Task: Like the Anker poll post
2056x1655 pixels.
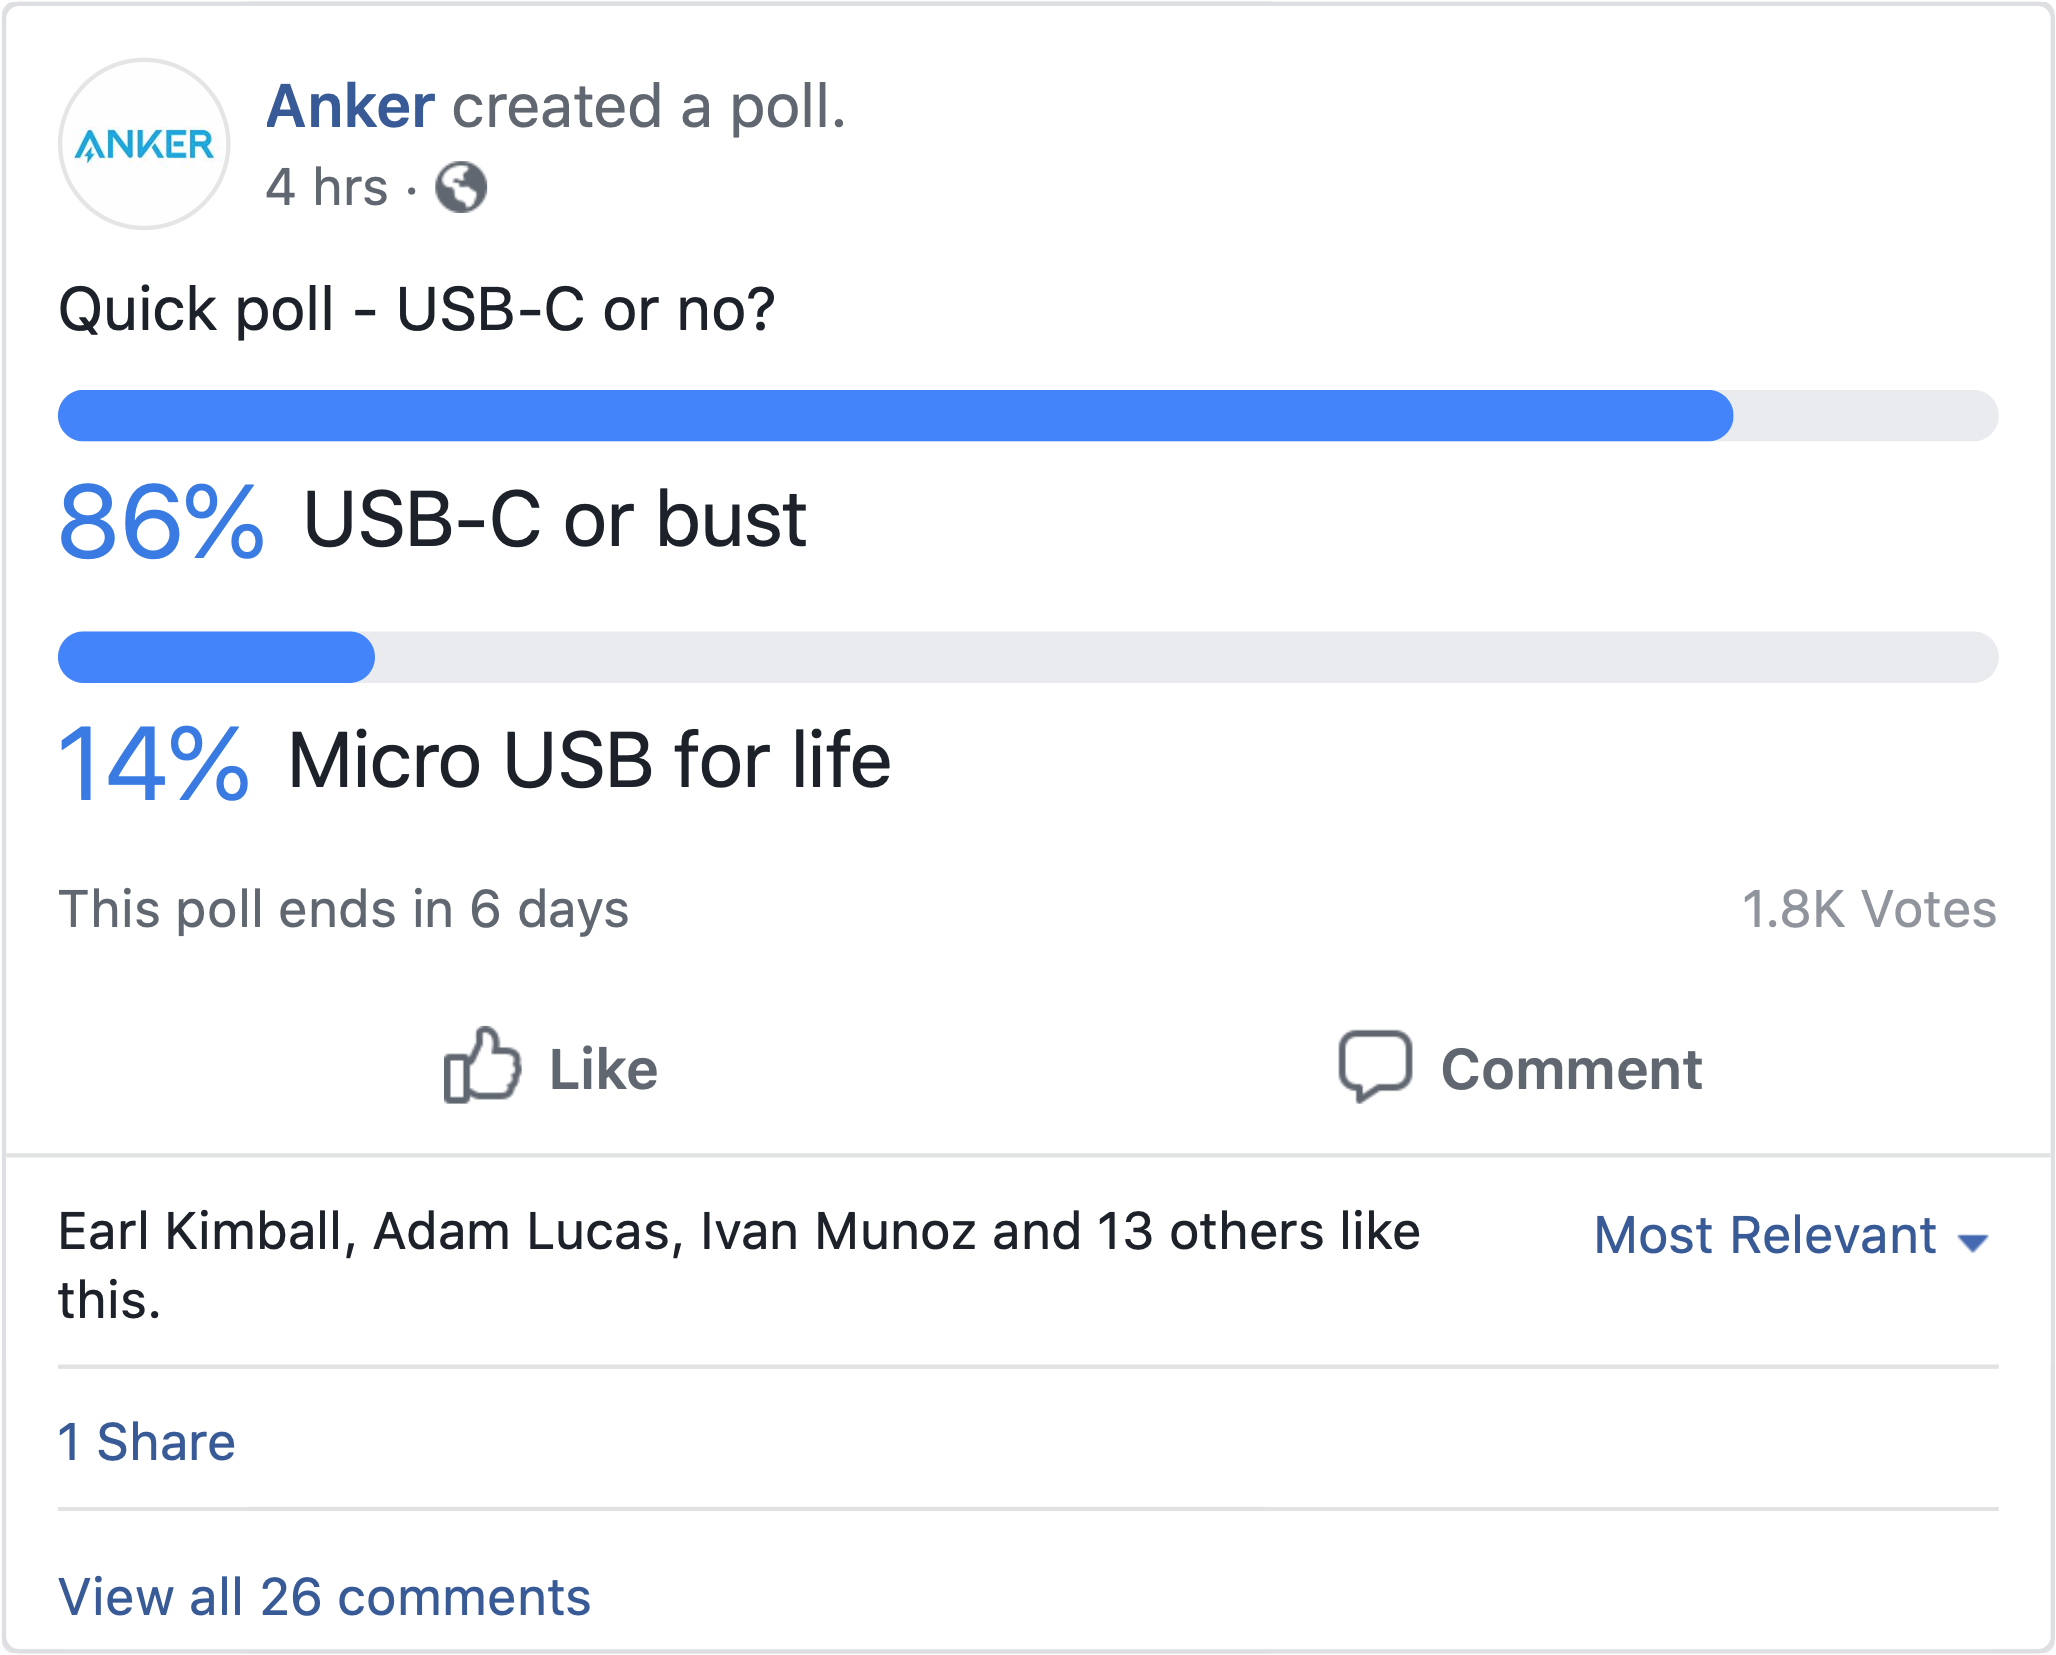Action: click(x=551, y=1067)
